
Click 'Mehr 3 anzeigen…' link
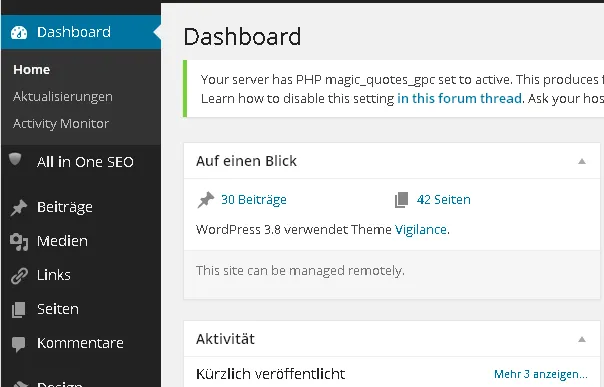click(541, 374)
